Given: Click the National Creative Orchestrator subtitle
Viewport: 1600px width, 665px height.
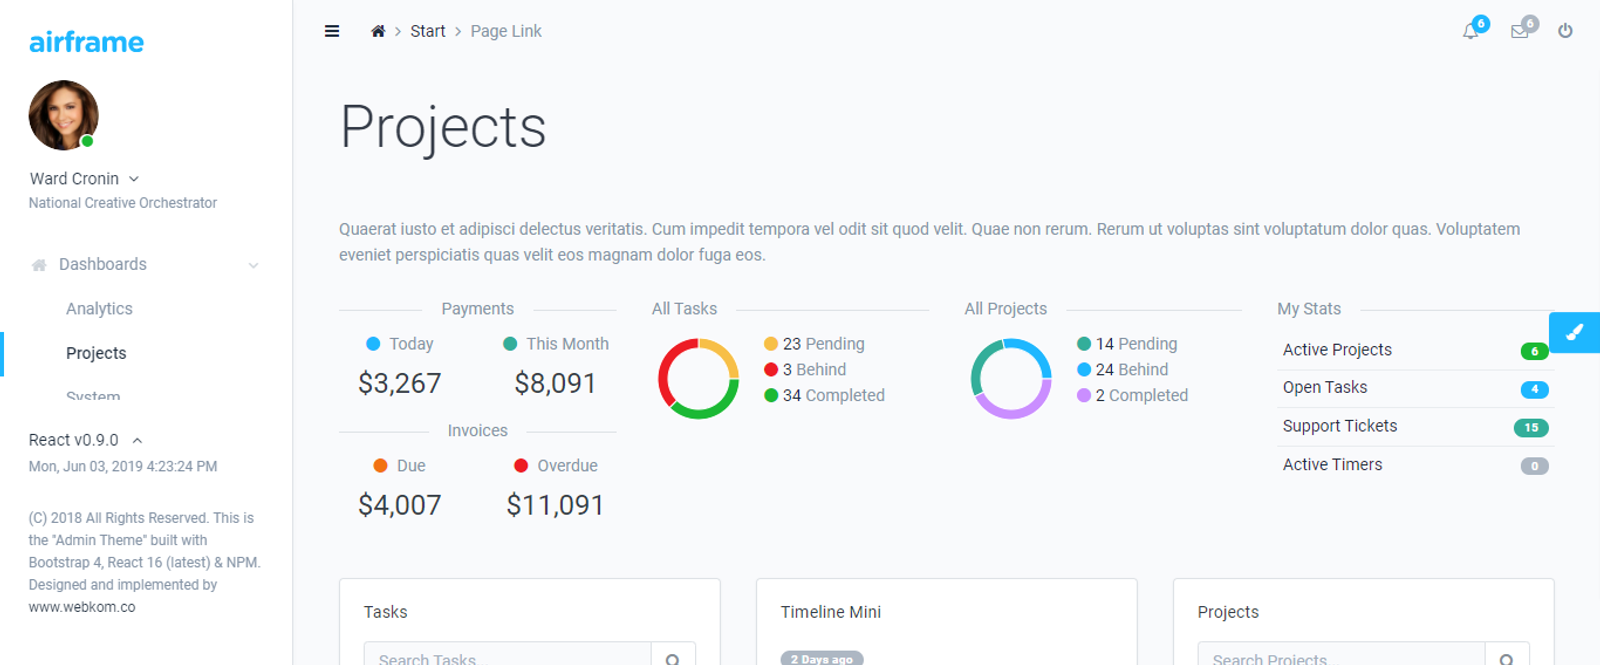Looking at the screenshot, I should pyautogui.click(x=123, y=203).
